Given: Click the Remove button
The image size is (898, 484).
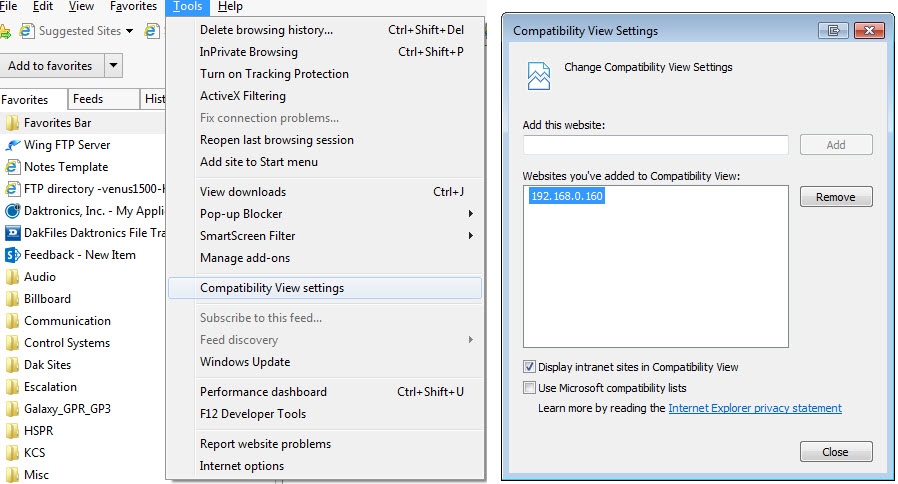Looking at the screenshot, I should [835, 197].
